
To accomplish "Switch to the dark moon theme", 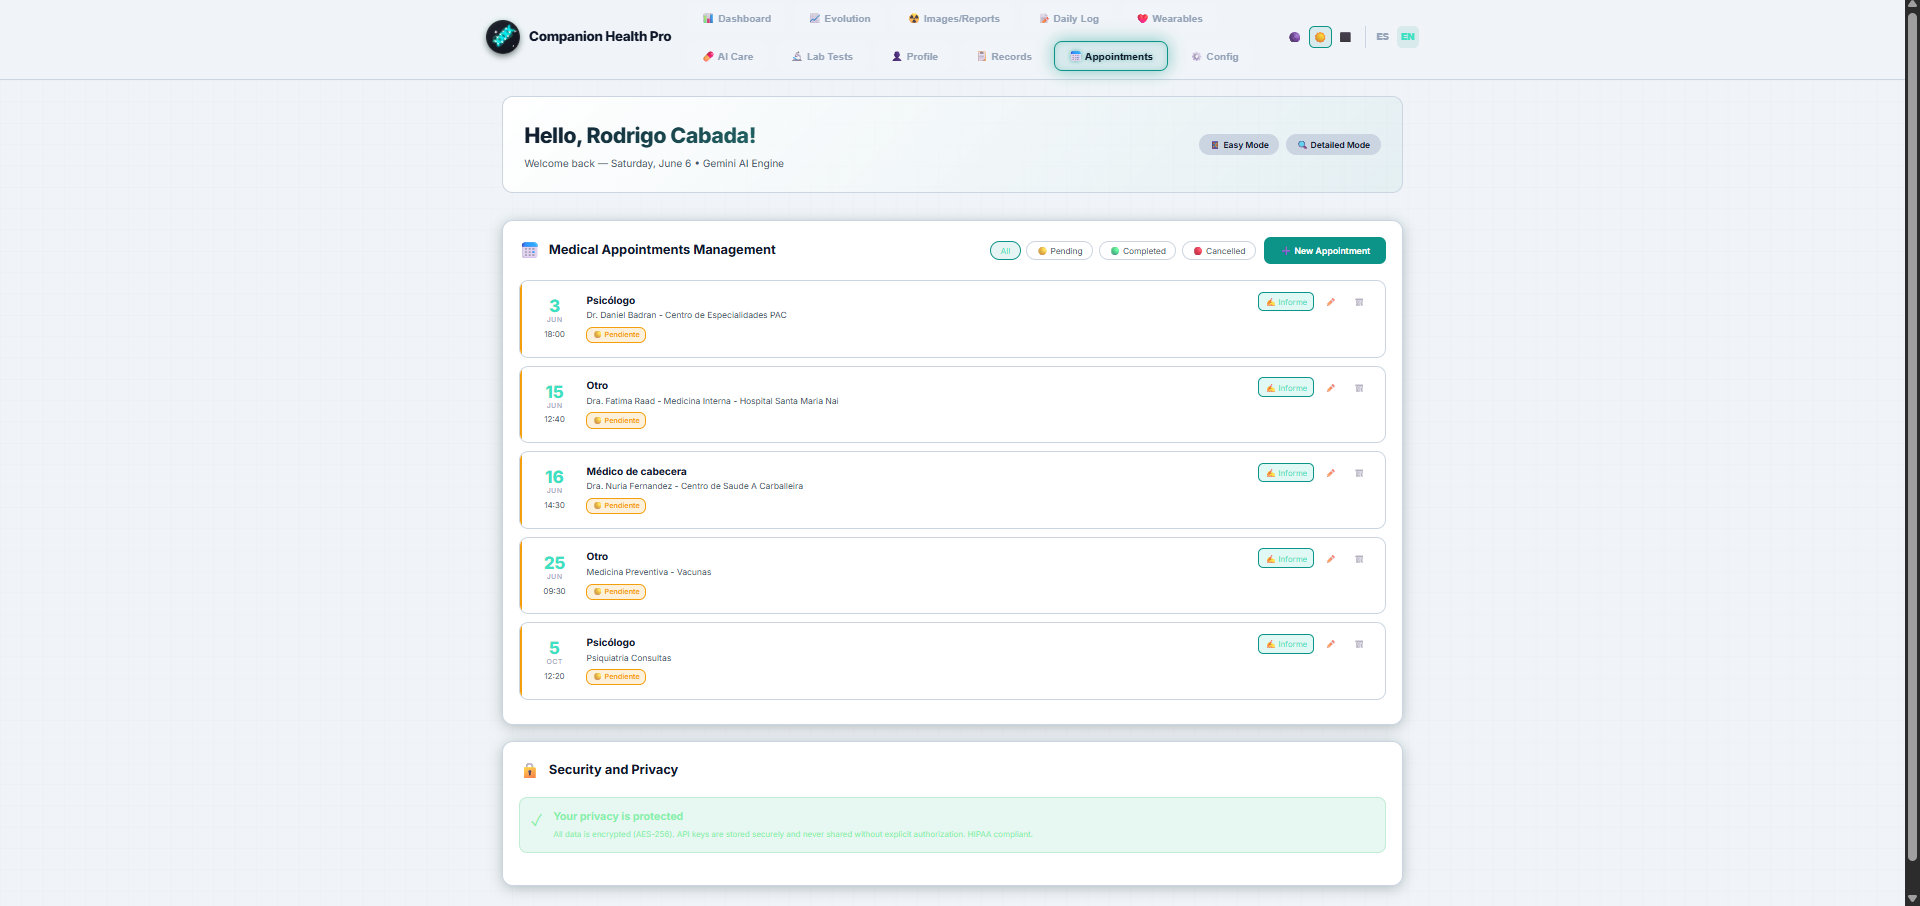I will [1295, 37].
